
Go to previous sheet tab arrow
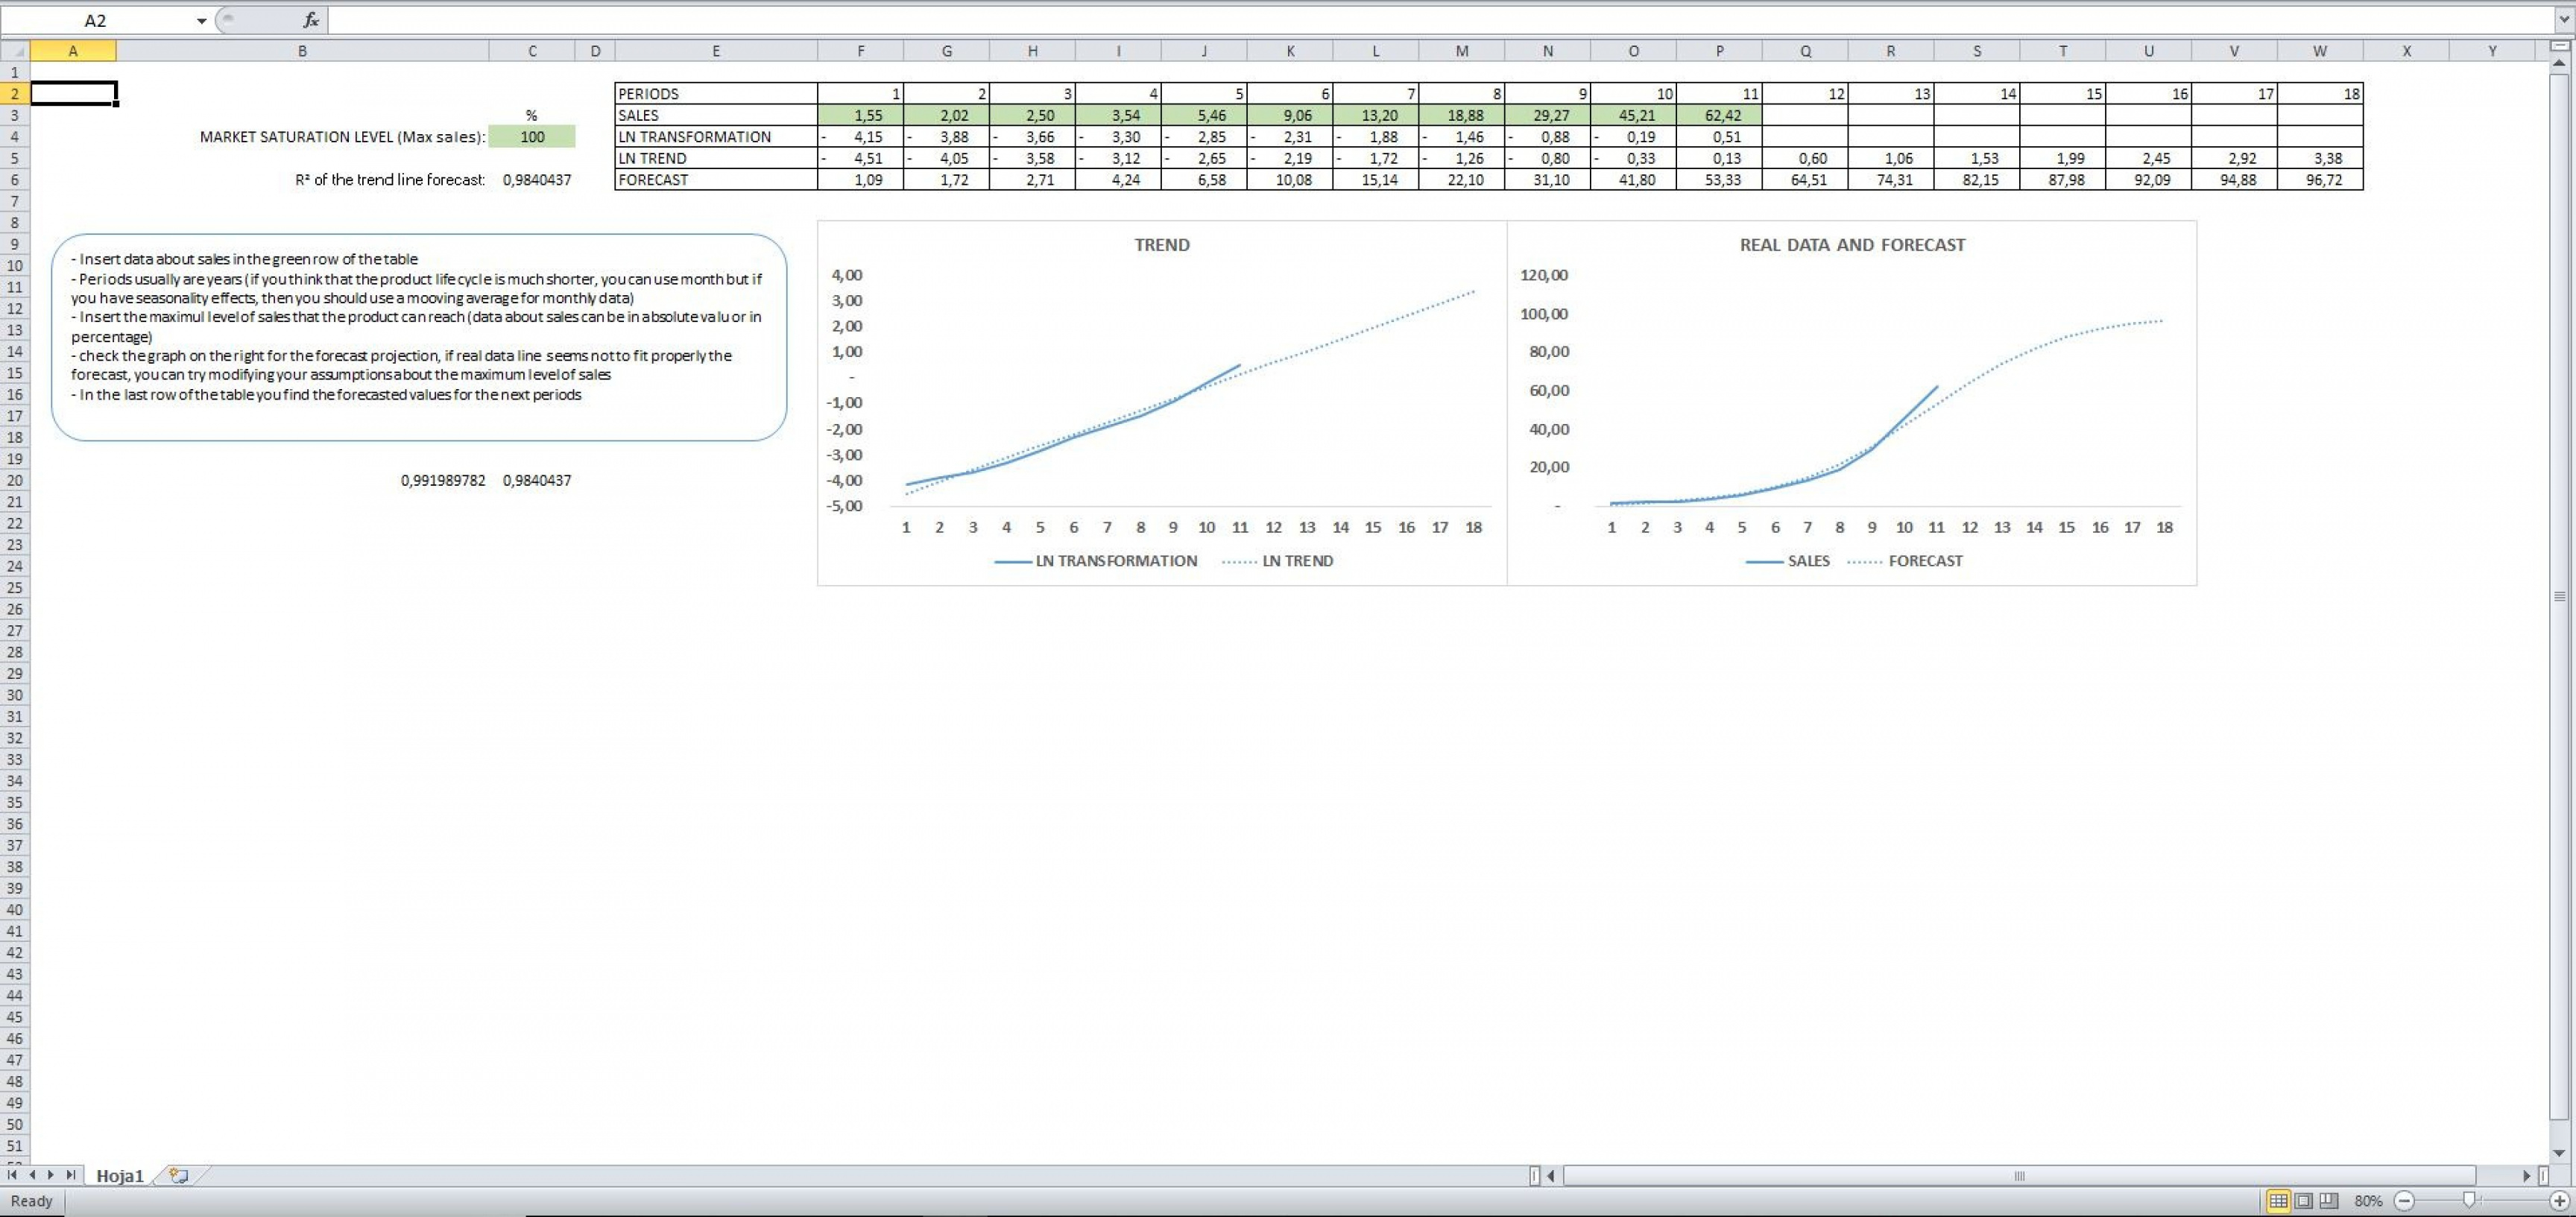32,1175
